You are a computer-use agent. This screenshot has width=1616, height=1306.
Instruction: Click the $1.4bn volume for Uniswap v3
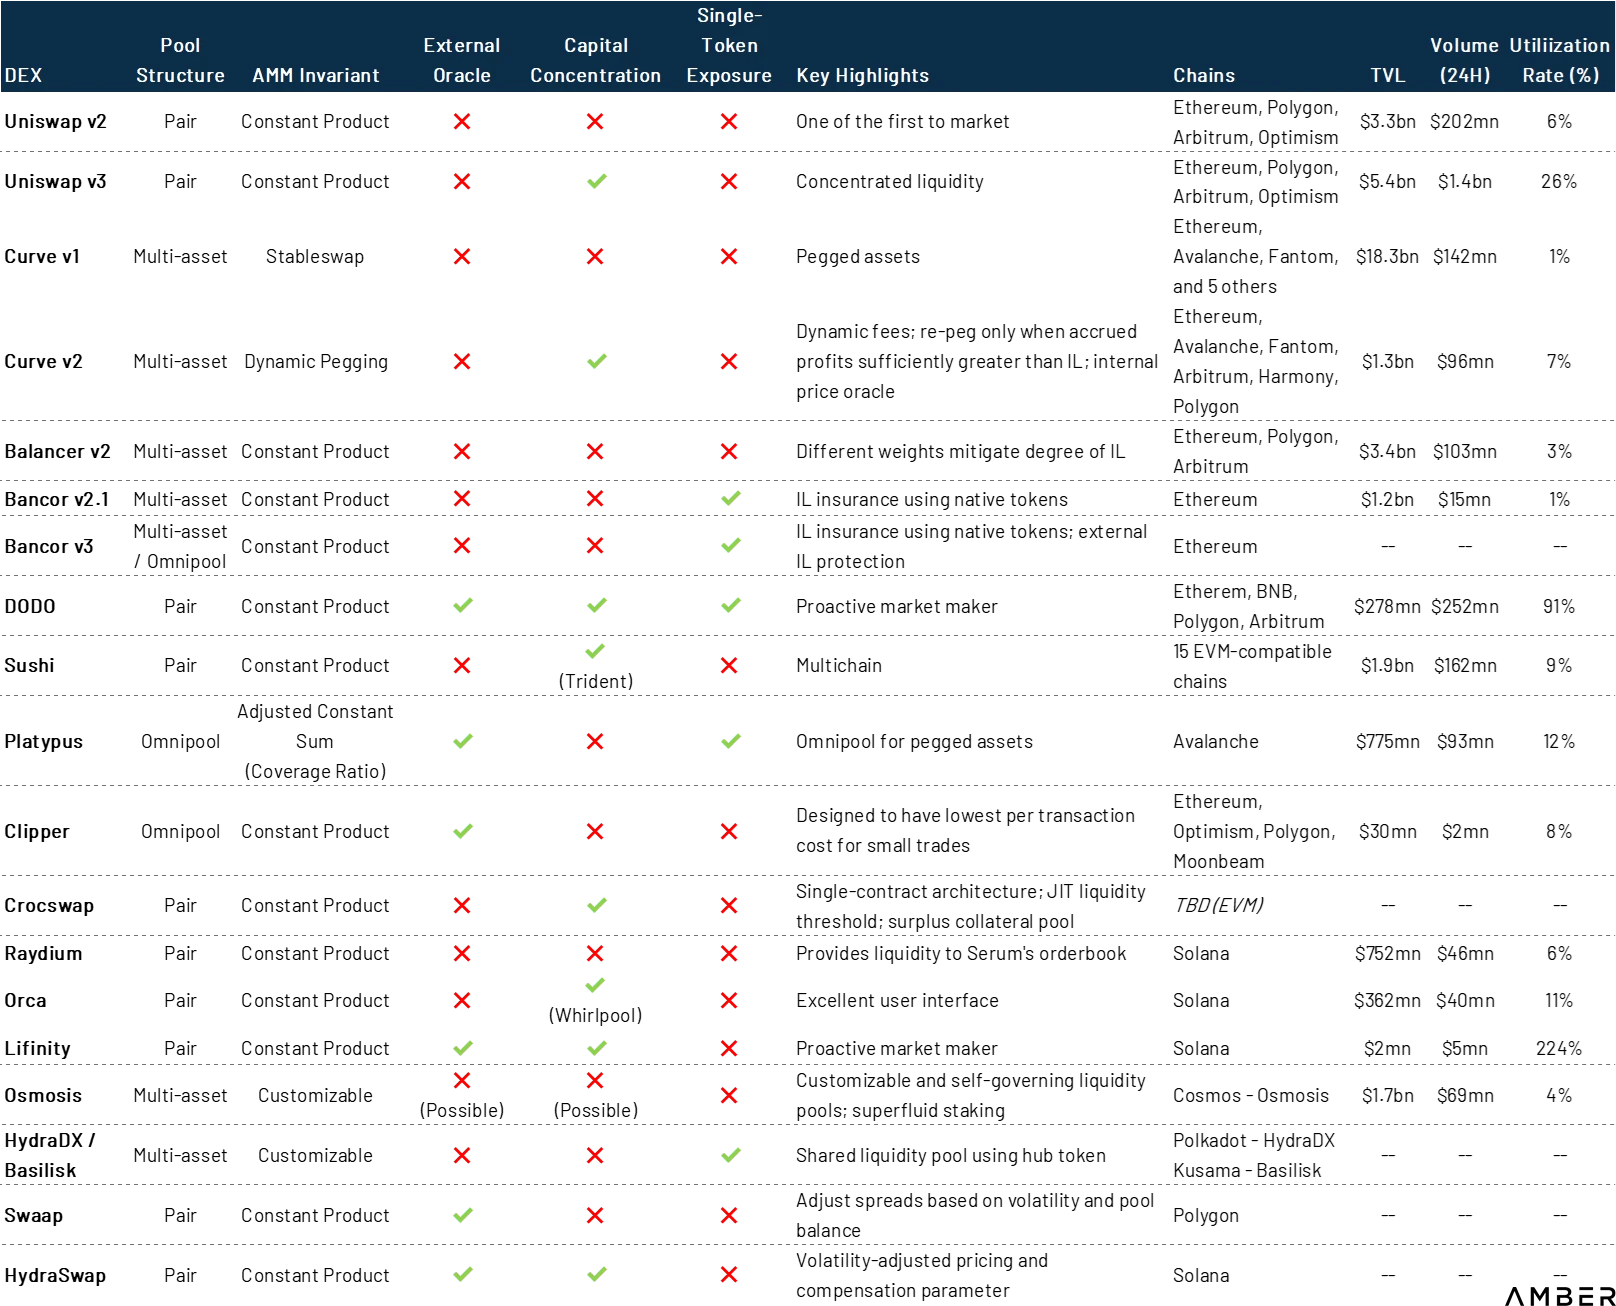pyautogui.click(x=1464, y=181)
